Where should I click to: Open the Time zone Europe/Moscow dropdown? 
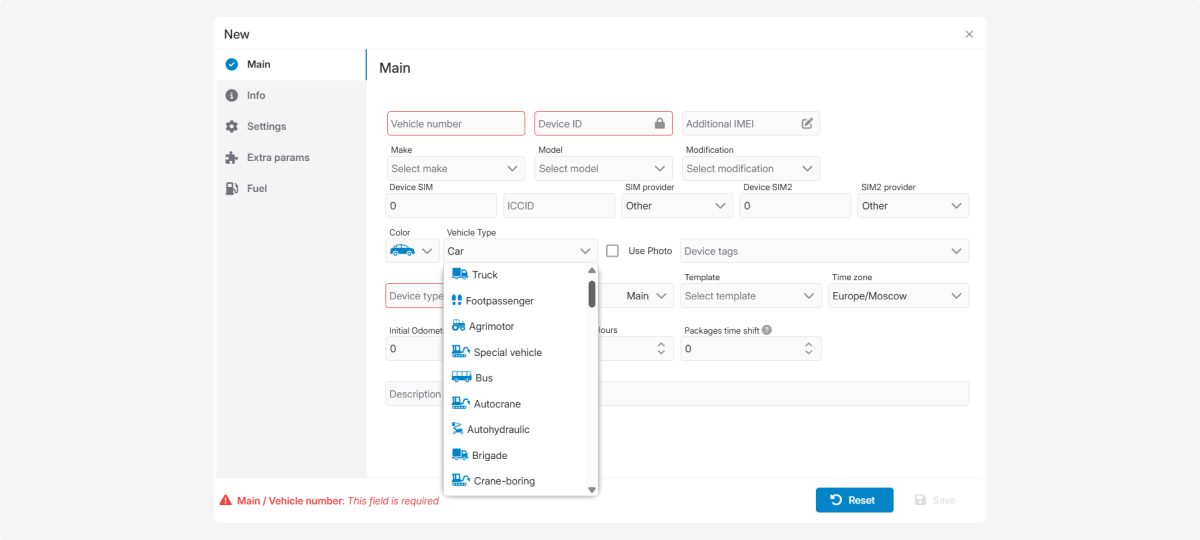tap(898, 296)
